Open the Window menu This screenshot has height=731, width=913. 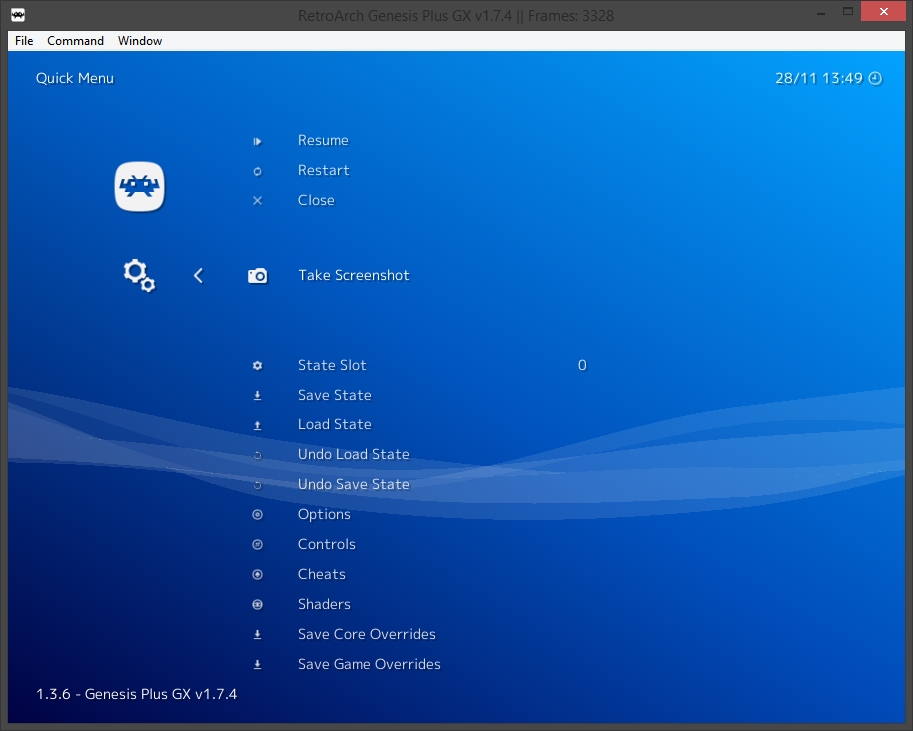pos(140,41)
